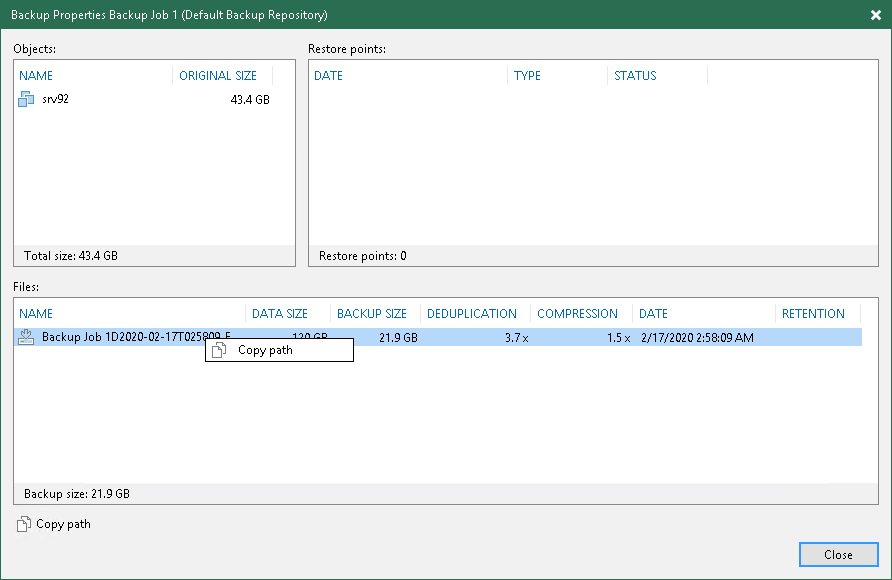The image size is (892, 580).
Task: Click the srv92 machine icon
Action: point(26,100)
